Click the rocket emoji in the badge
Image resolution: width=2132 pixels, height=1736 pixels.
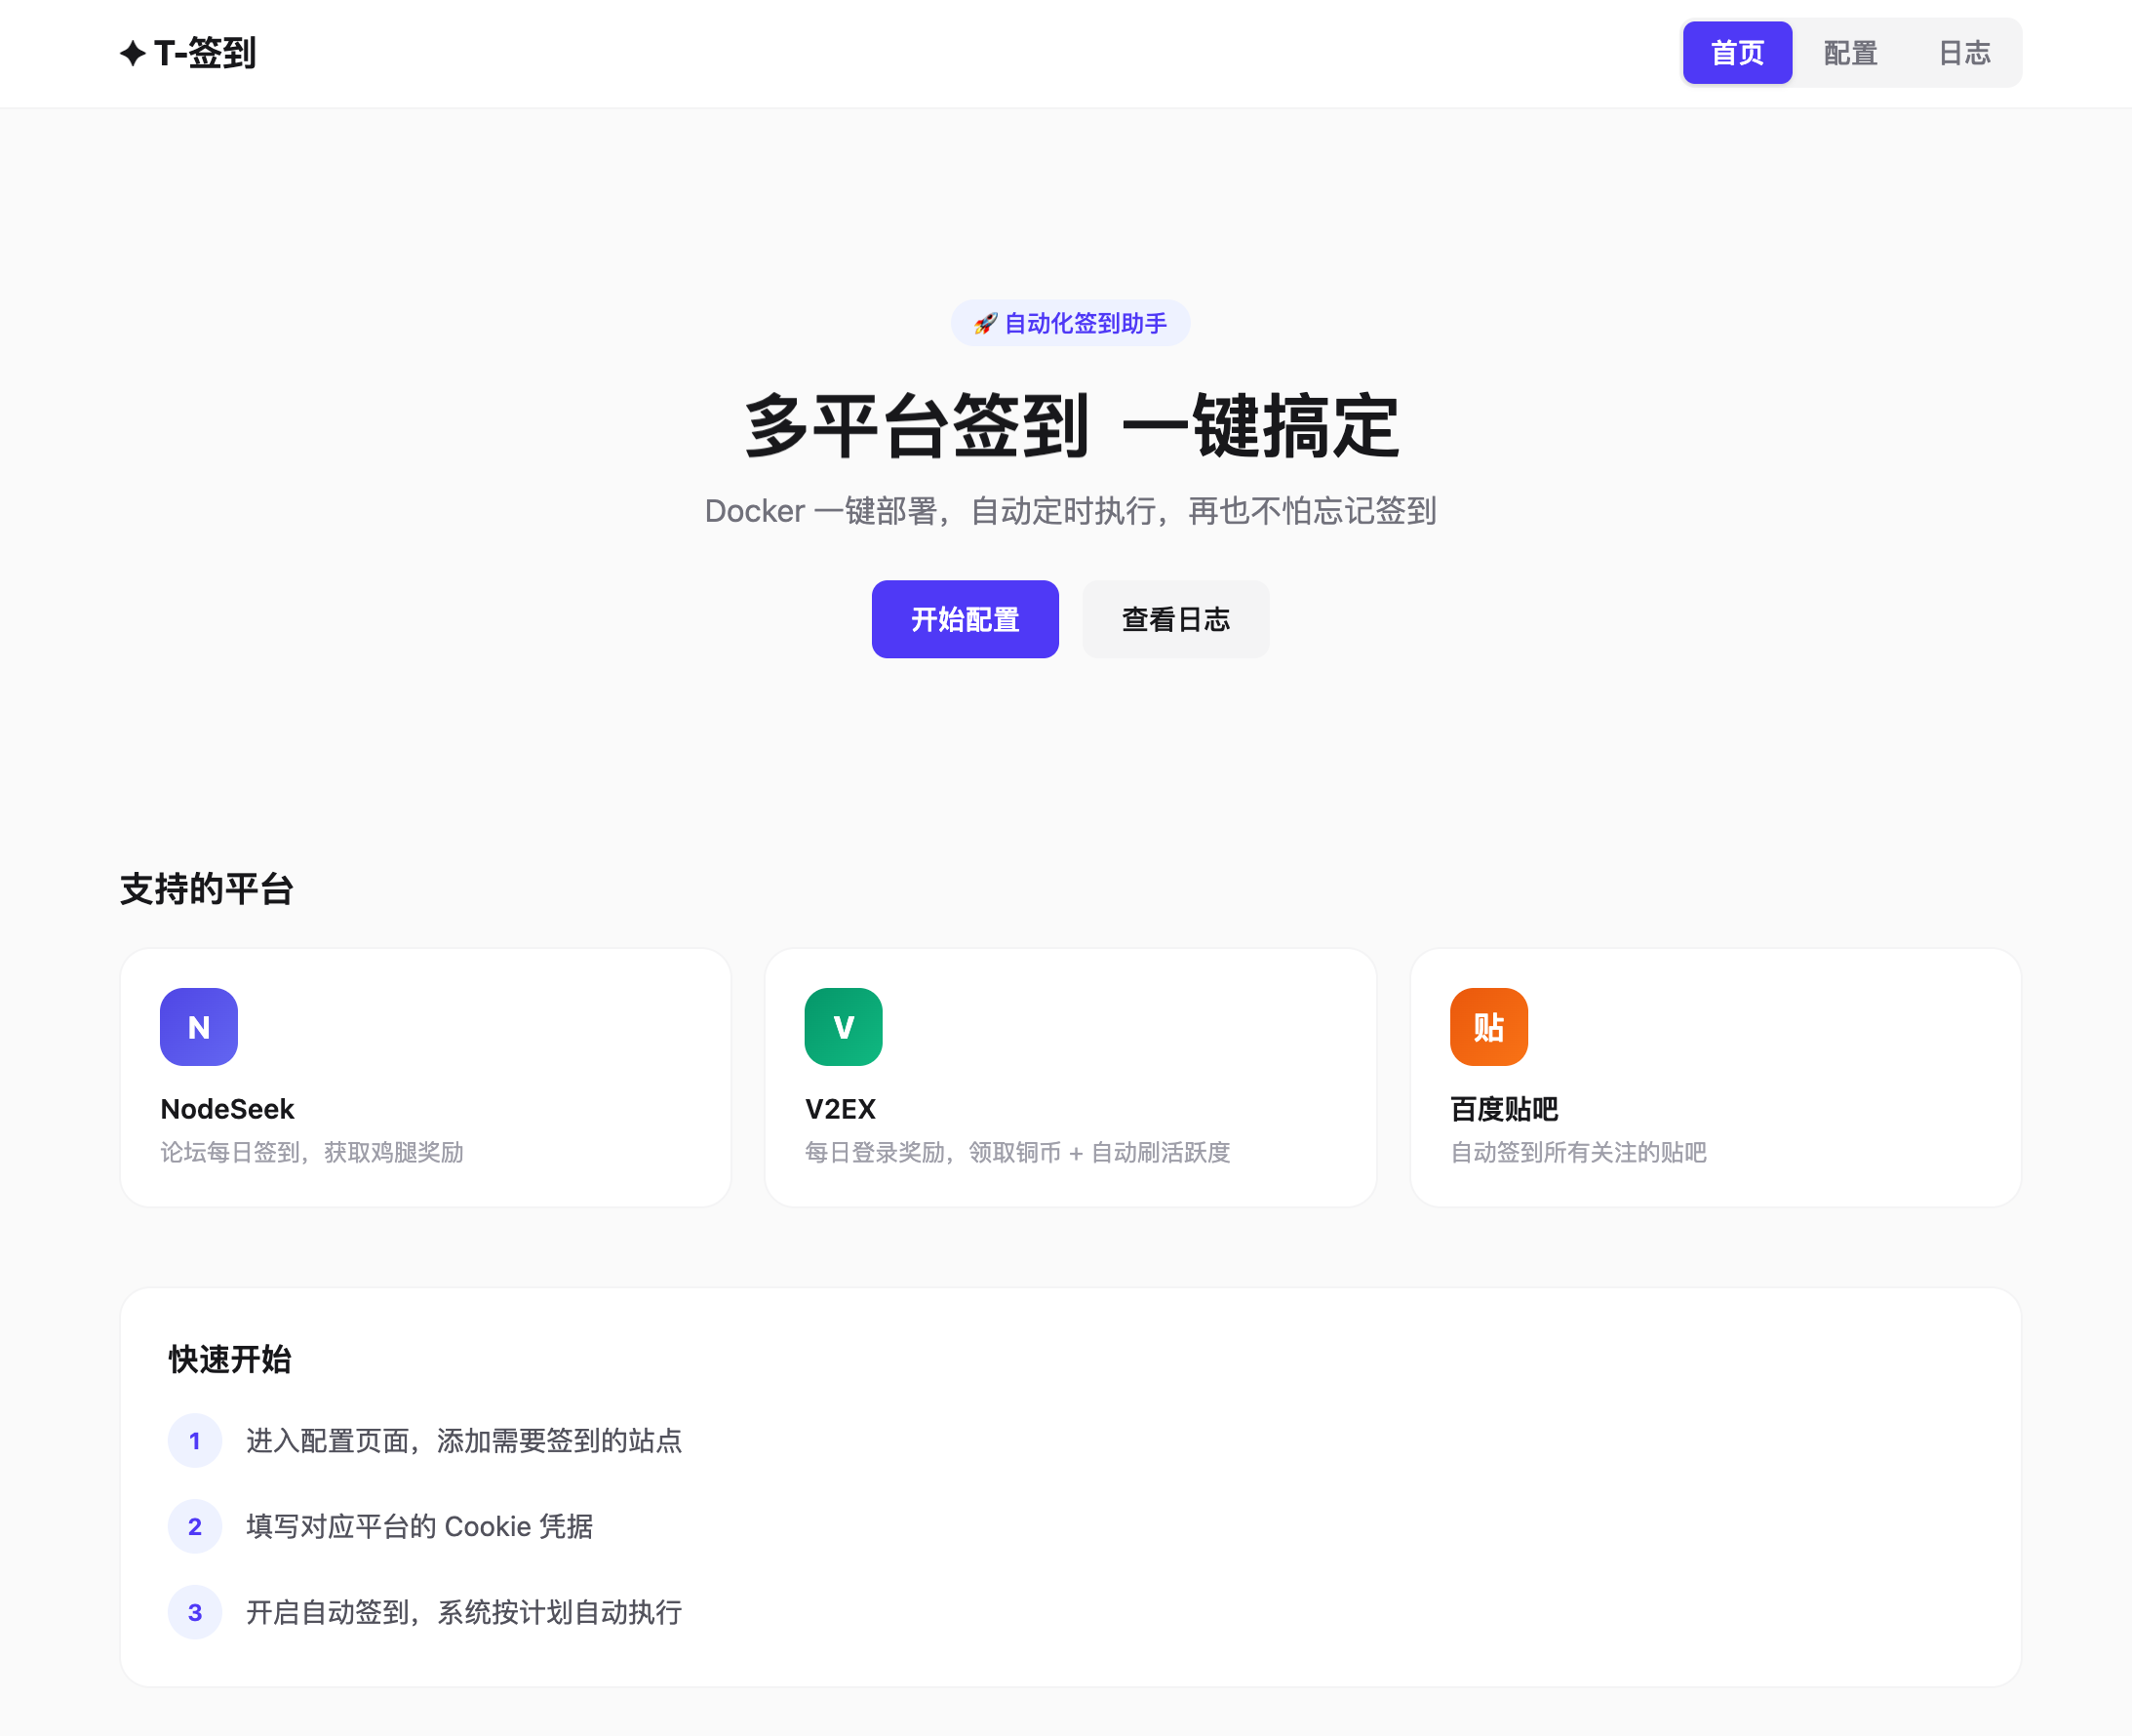[985, 324]
